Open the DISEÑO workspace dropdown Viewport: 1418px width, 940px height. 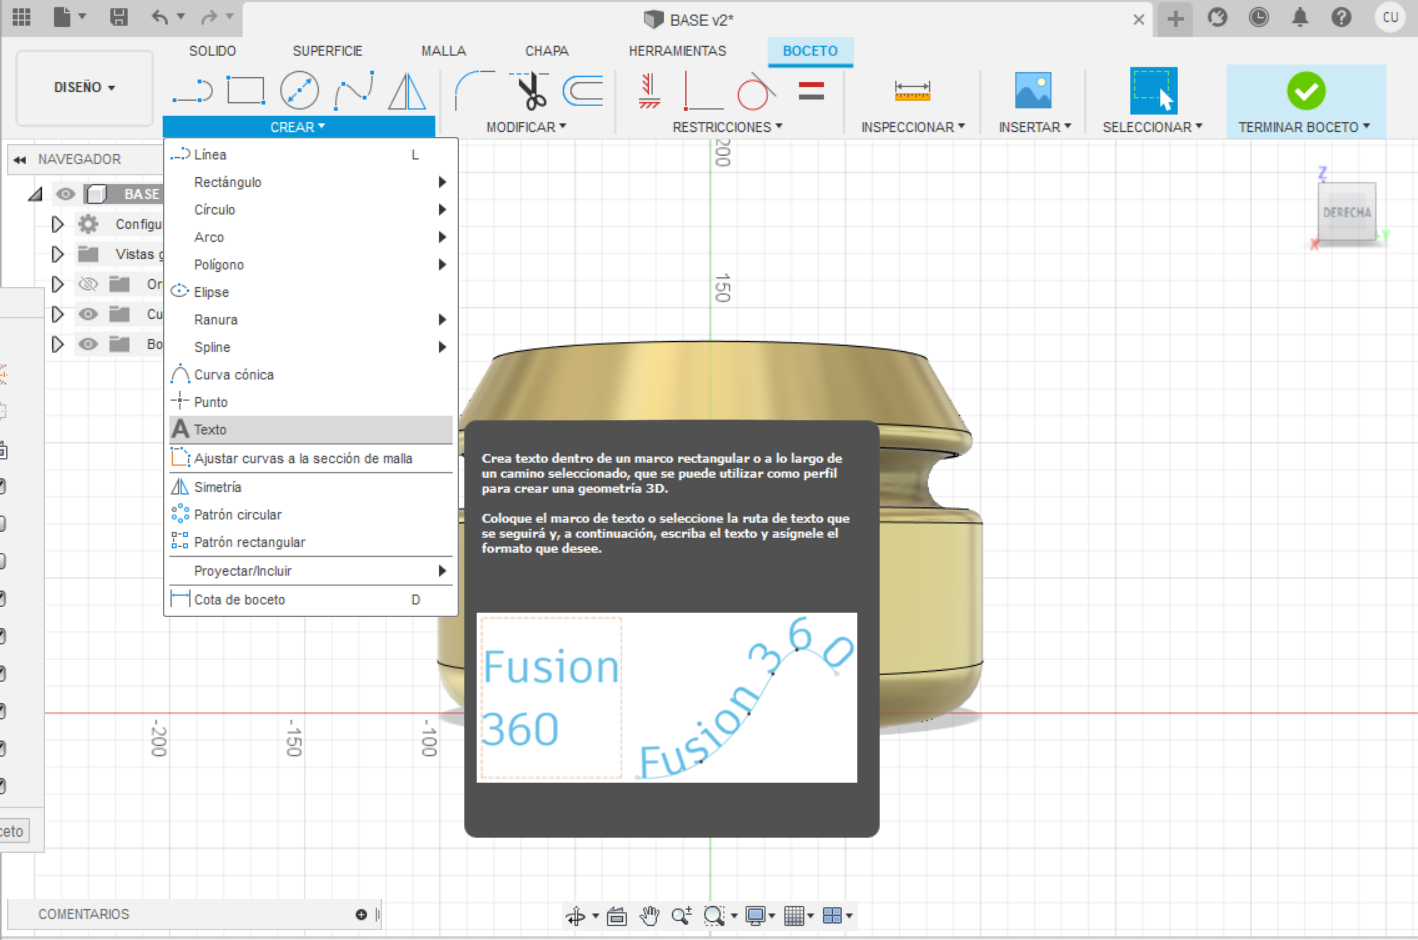85,88
